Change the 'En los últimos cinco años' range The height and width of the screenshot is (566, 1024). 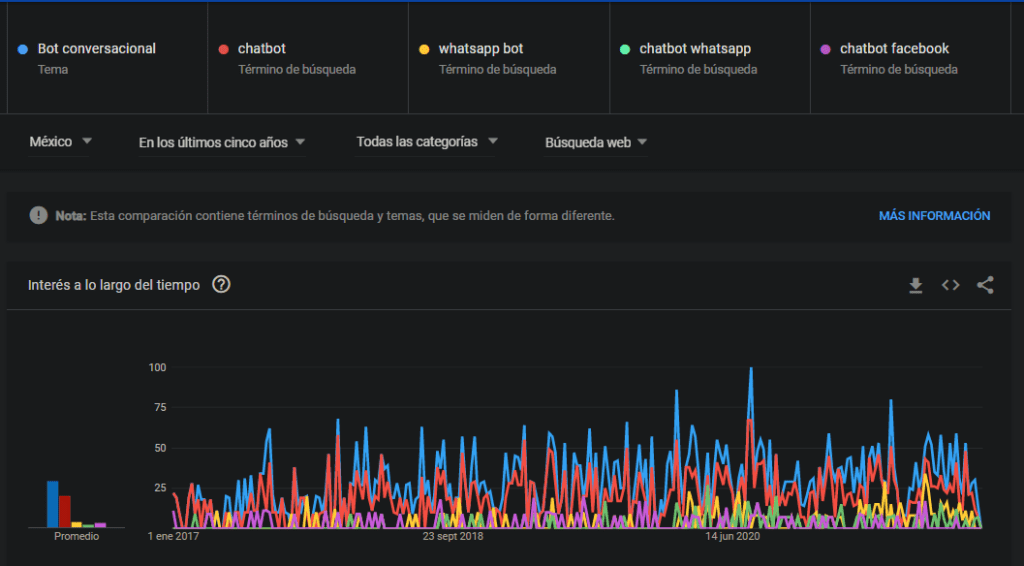point(221,142)
